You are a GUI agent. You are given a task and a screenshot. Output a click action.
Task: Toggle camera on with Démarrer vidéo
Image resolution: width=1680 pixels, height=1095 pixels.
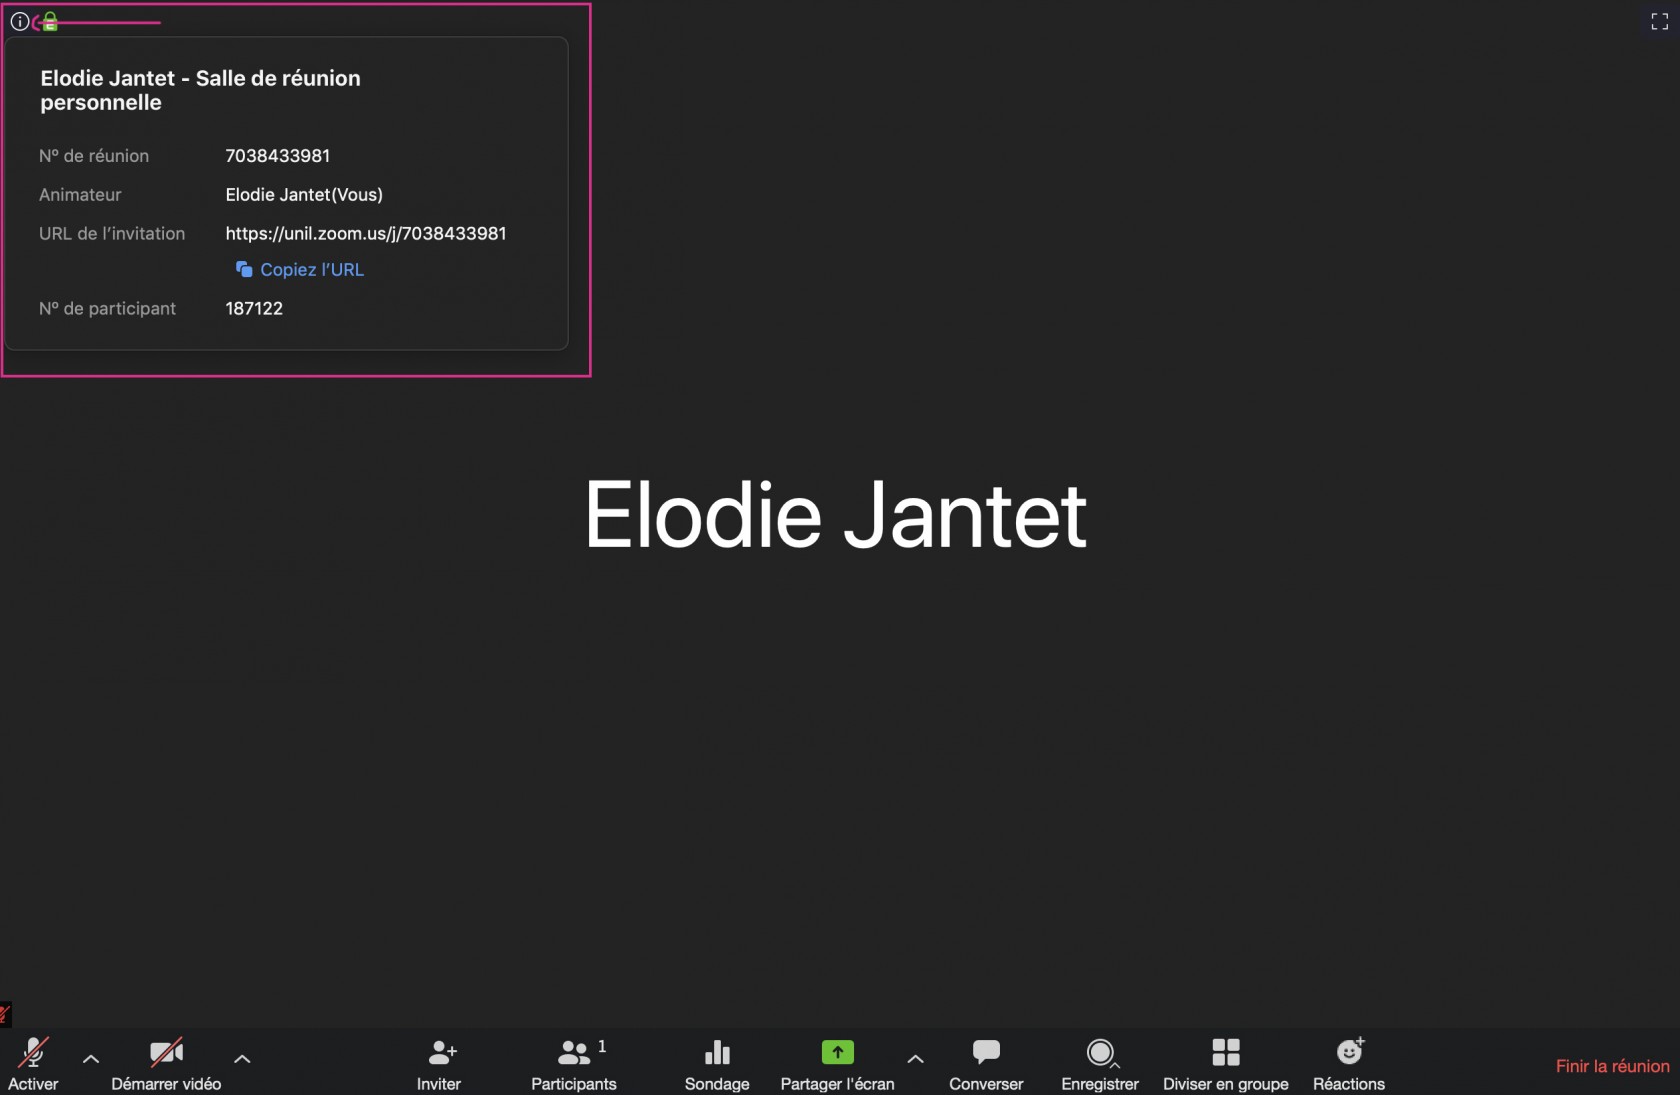click(166, 1063)
